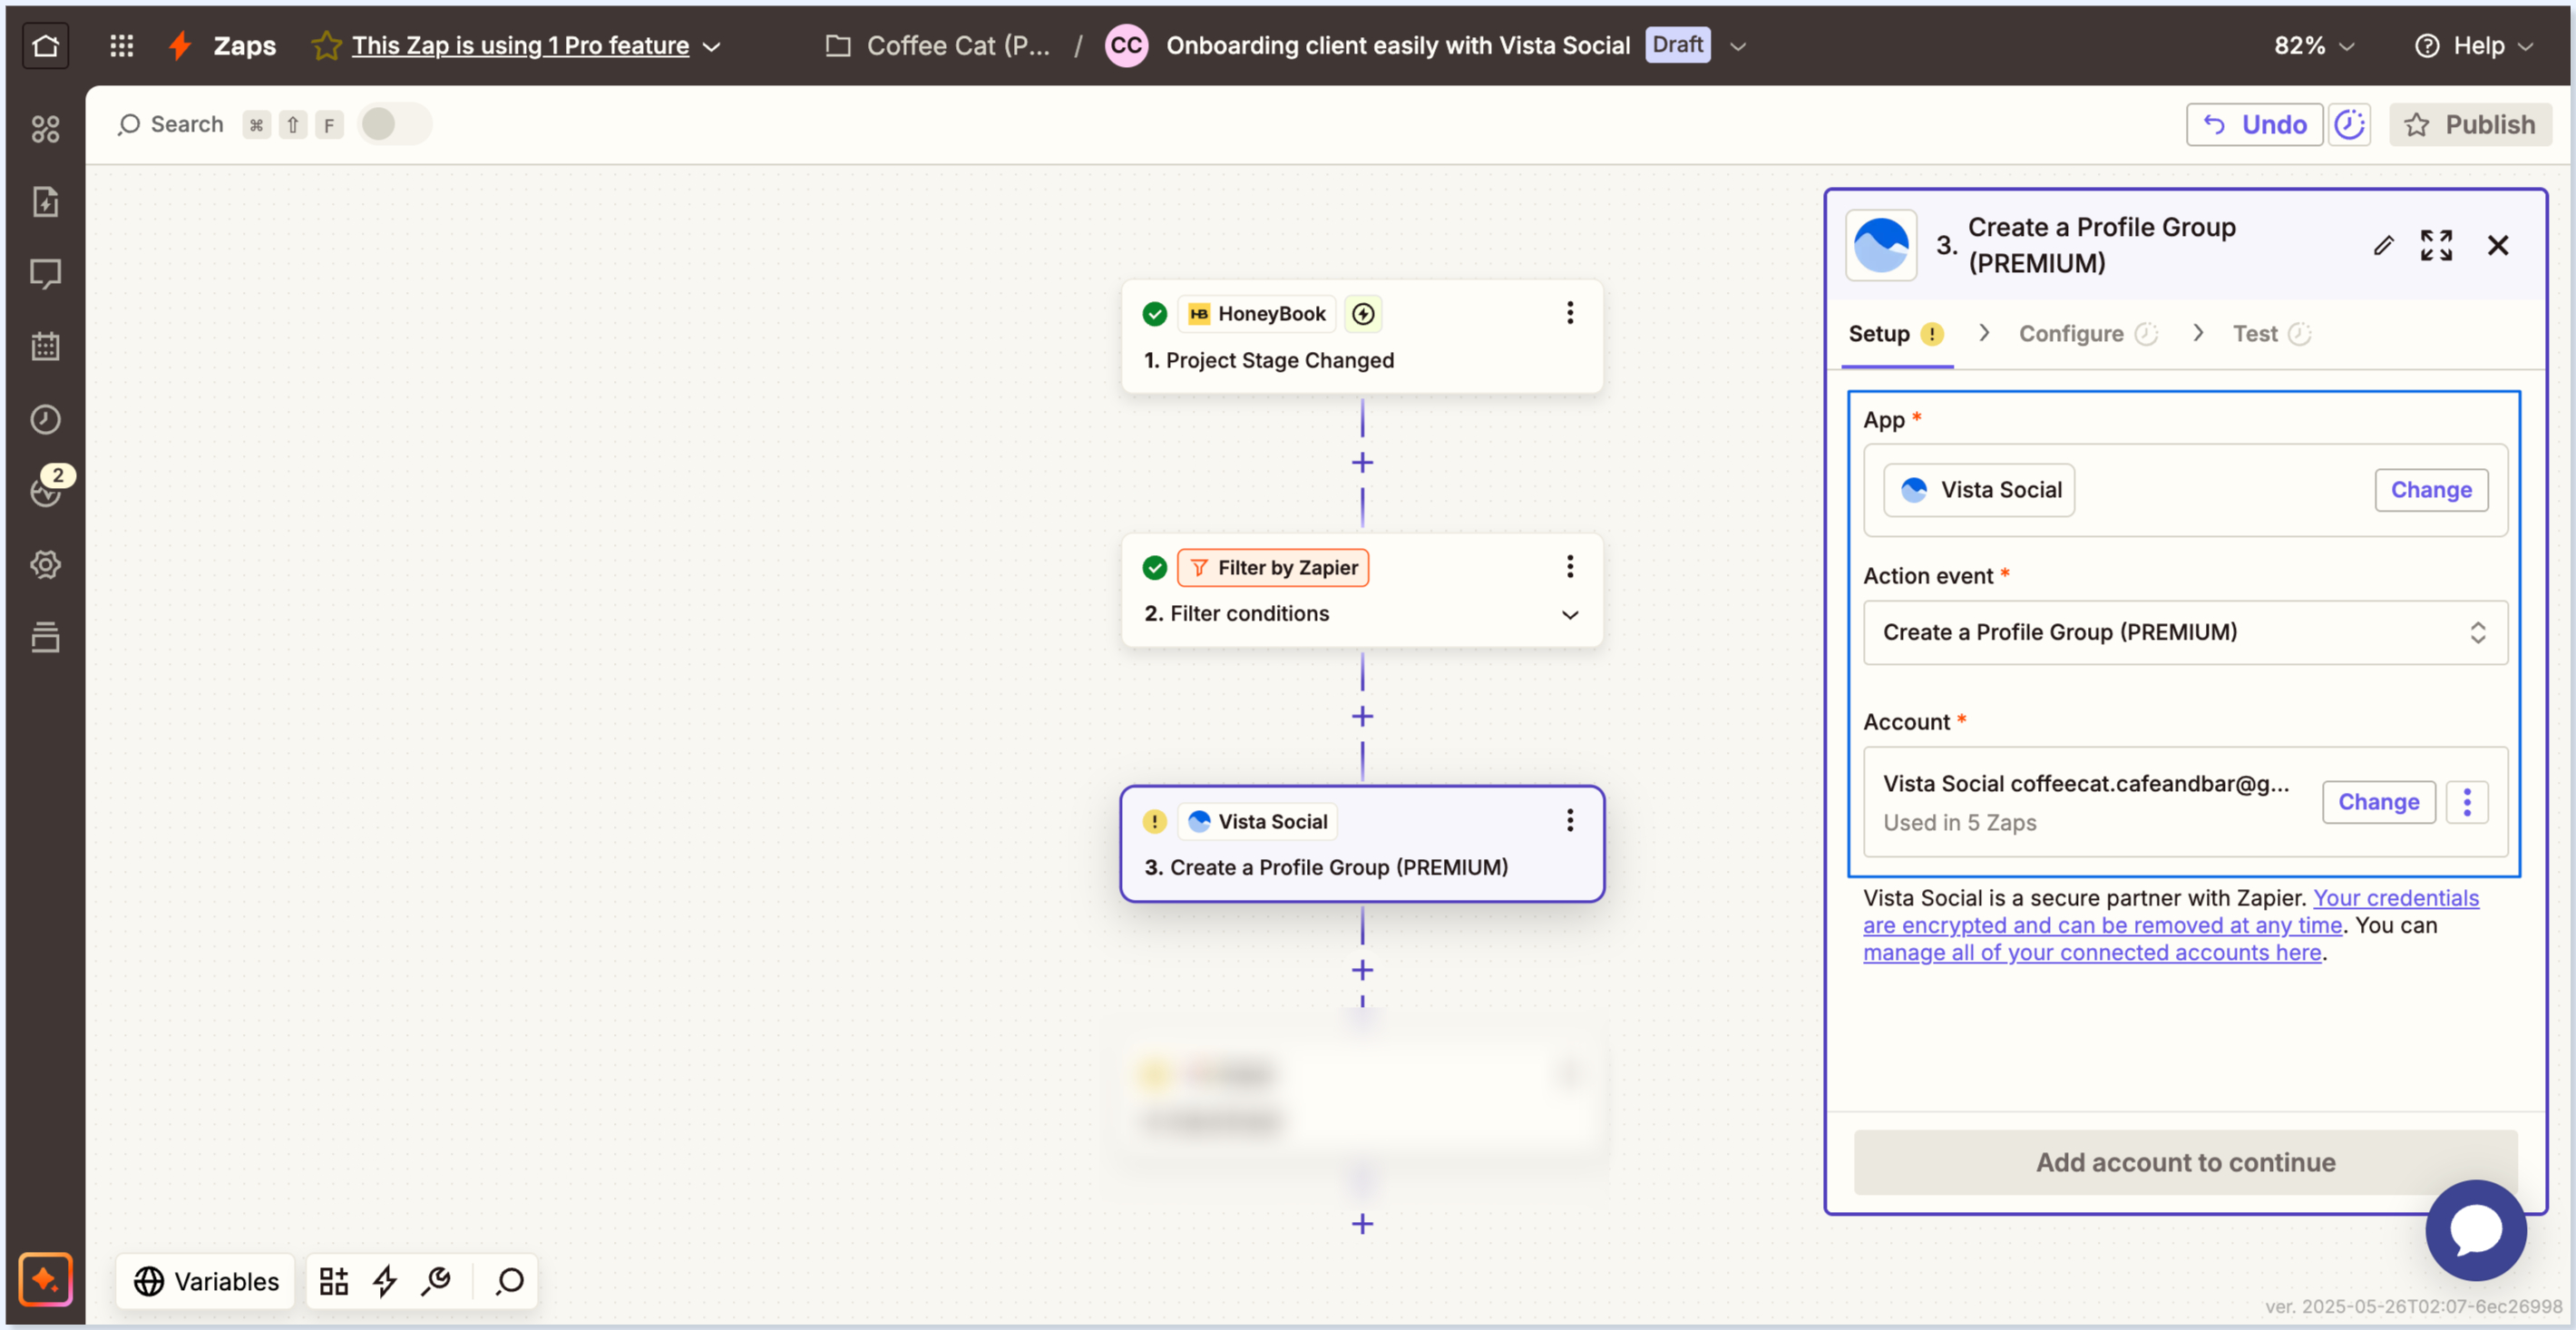The width and height of the screenshot is (2576, 1330).
Task: Add a step after HoneyBook trigger
Action: [1362, 463]
